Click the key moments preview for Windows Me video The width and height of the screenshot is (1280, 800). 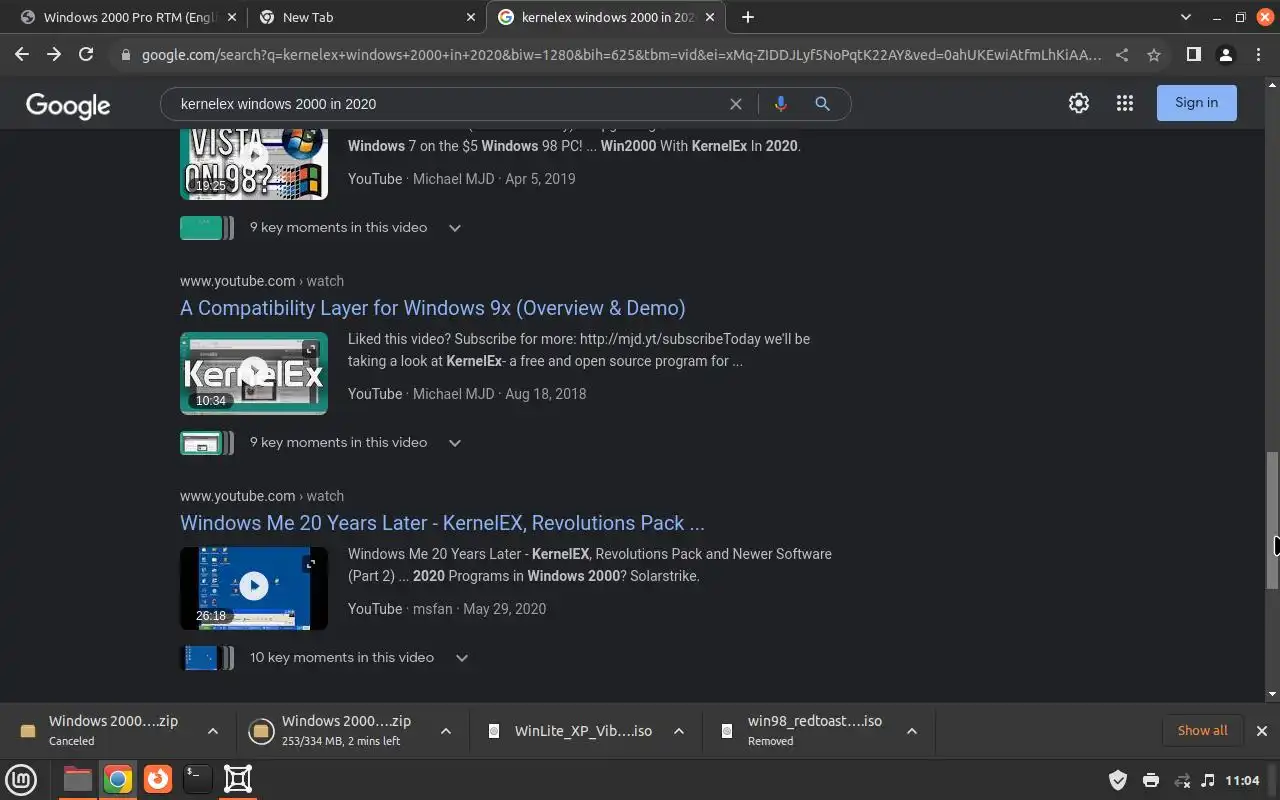click(x=206, y=658)
